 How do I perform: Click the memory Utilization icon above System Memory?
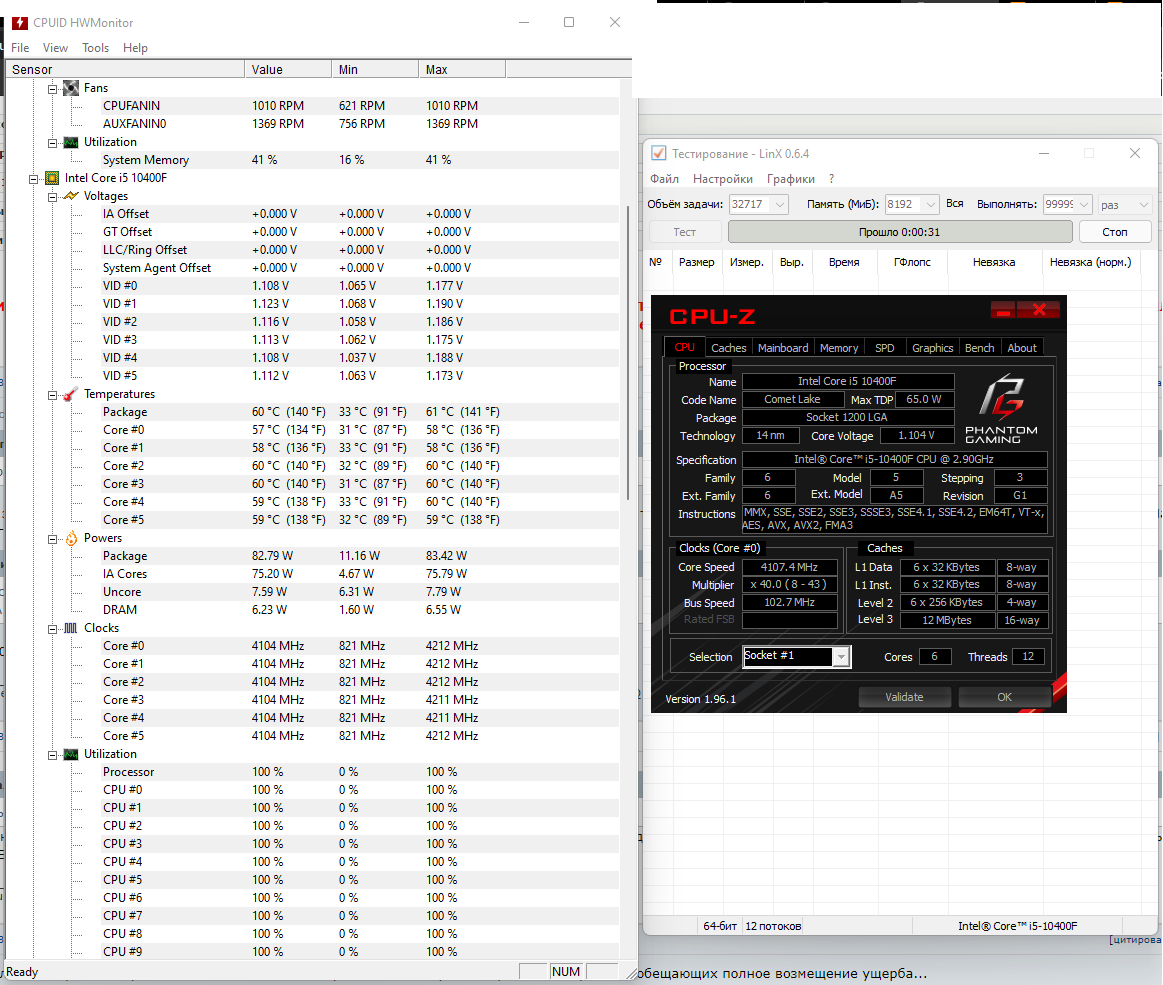pos(71,142)
